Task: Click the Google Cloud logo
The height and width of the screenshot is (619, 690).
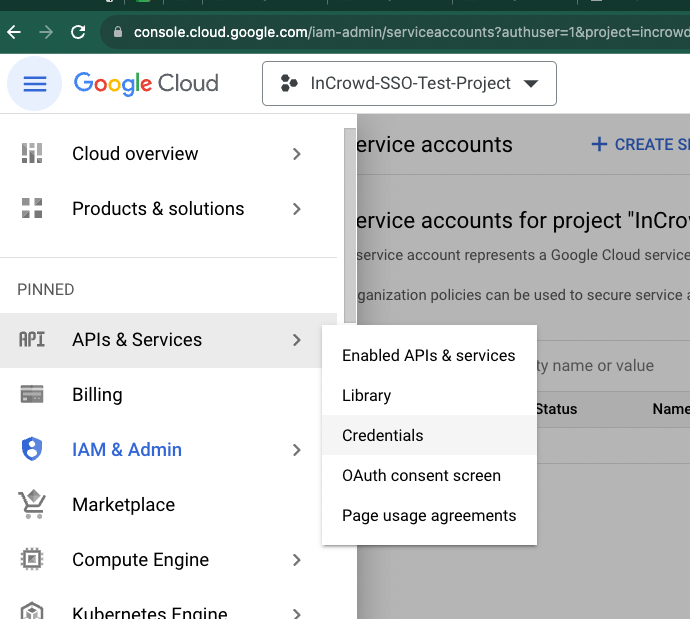Action: coord(146,84)
